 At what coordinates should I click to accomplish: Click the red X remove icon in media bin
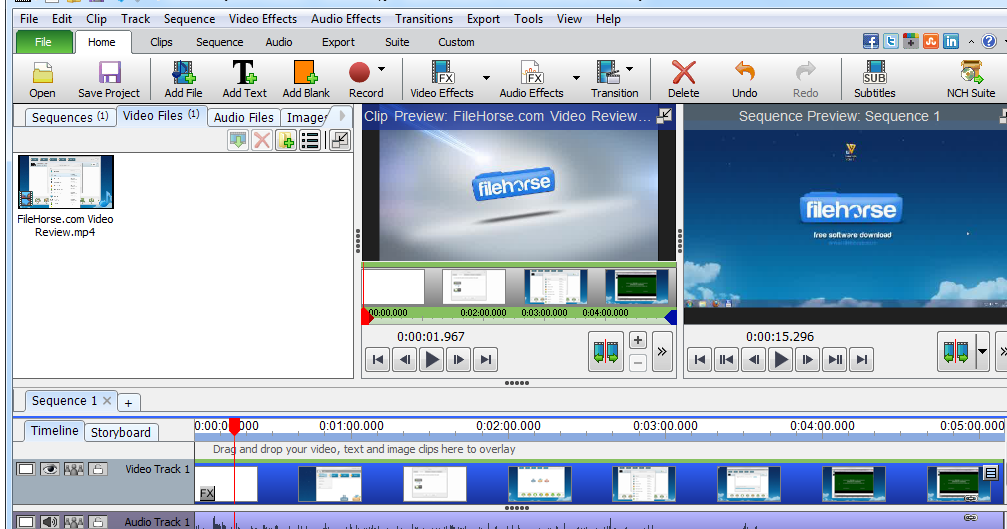point(262,140)
